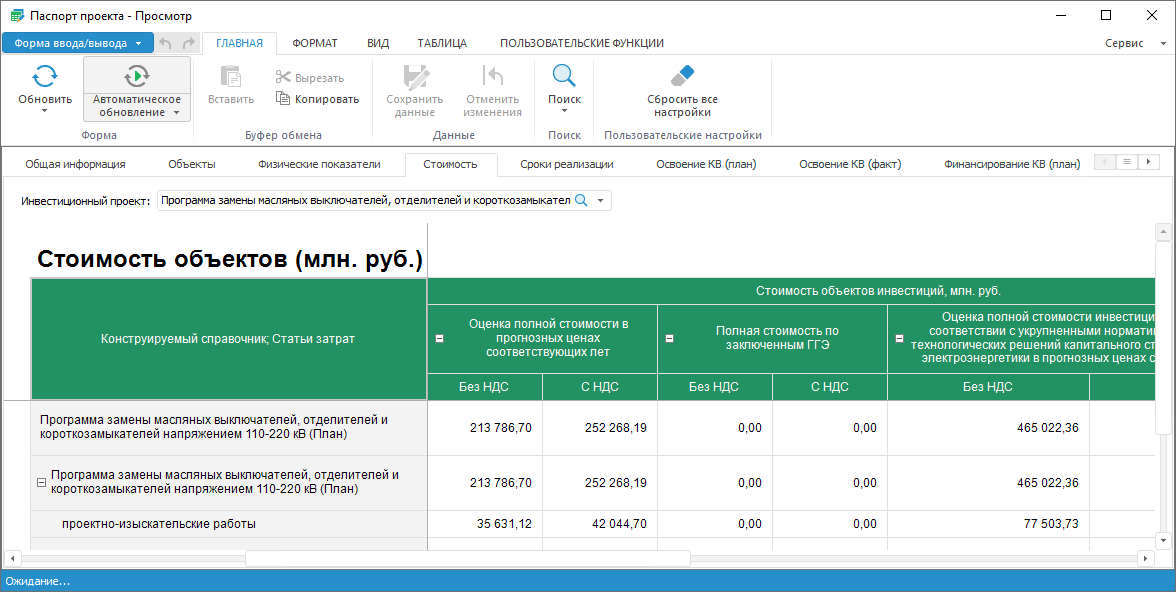Screen dimensions: 1176x592
Task: Collapse column group for укрупненными нормативами
Action: [x=899, y=338]
